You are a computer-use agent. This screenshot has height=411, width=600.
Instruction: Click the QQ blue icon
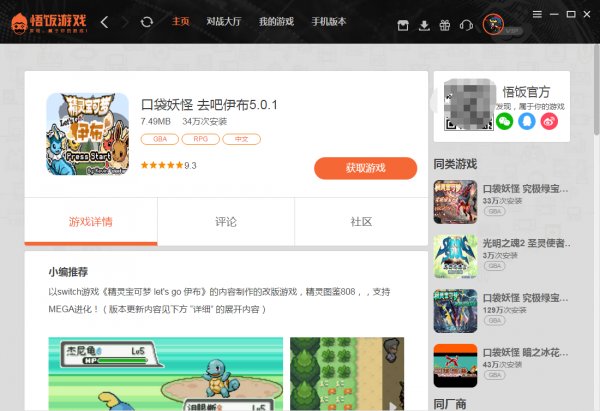(x=527, y=122)
